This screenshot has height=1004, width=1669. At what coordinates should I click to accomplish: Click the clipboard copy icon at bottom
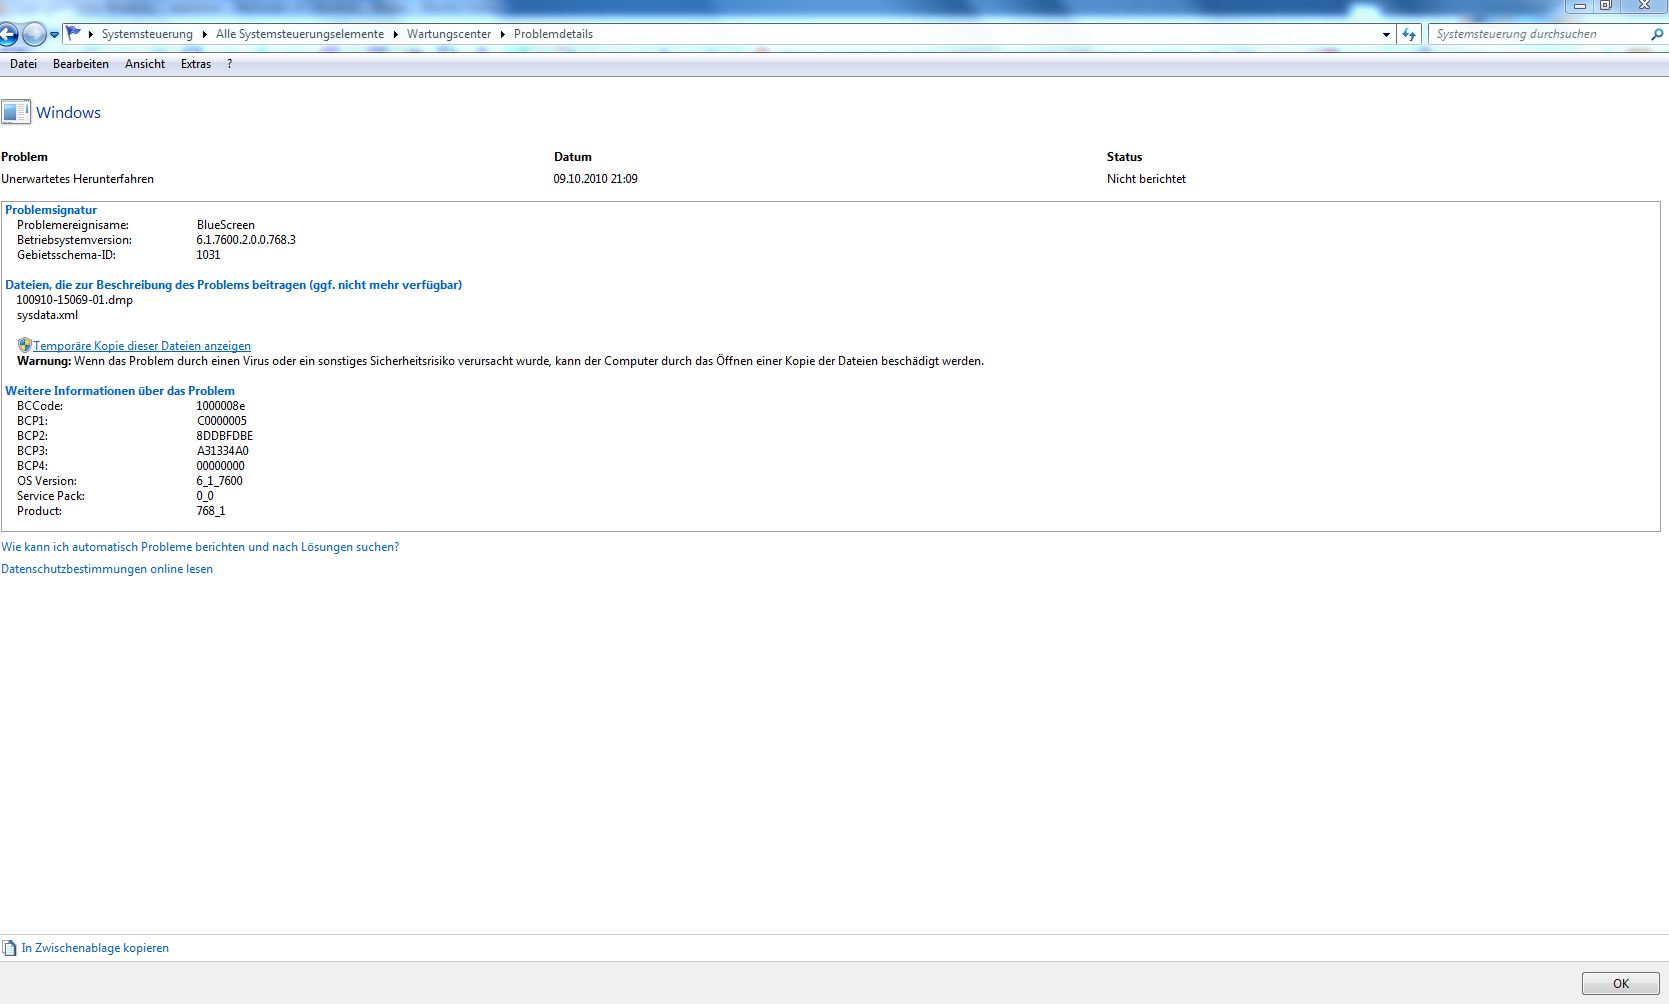[10, 948]
